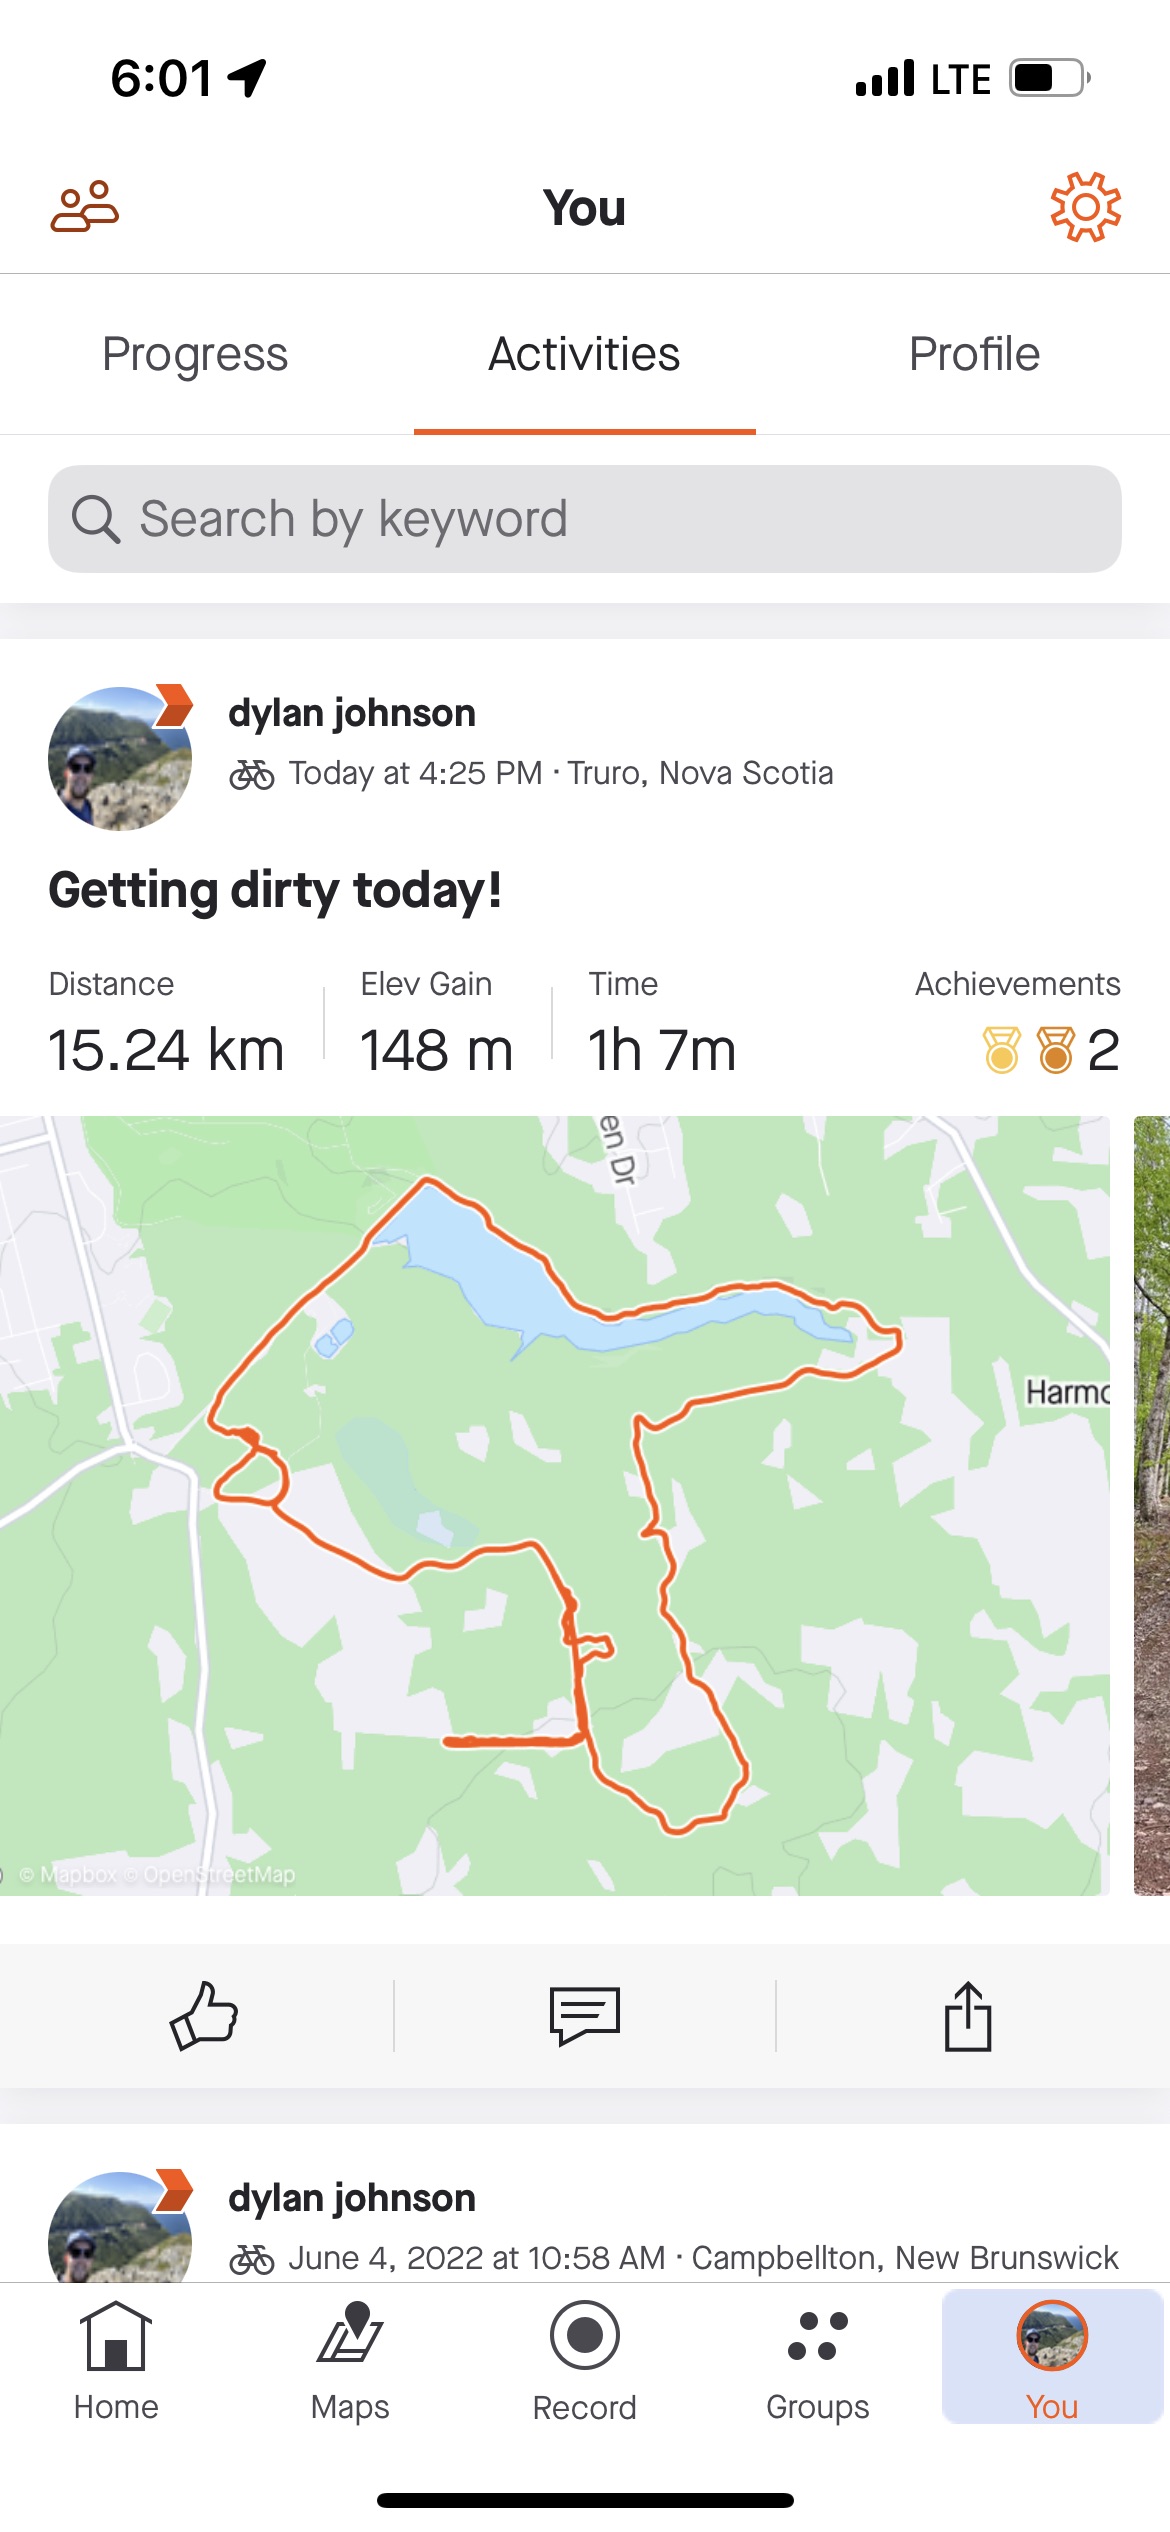This screenshot has width=1170, height=2532.
Task: Switch to the Progress tab
Action: tap(195, 354)
